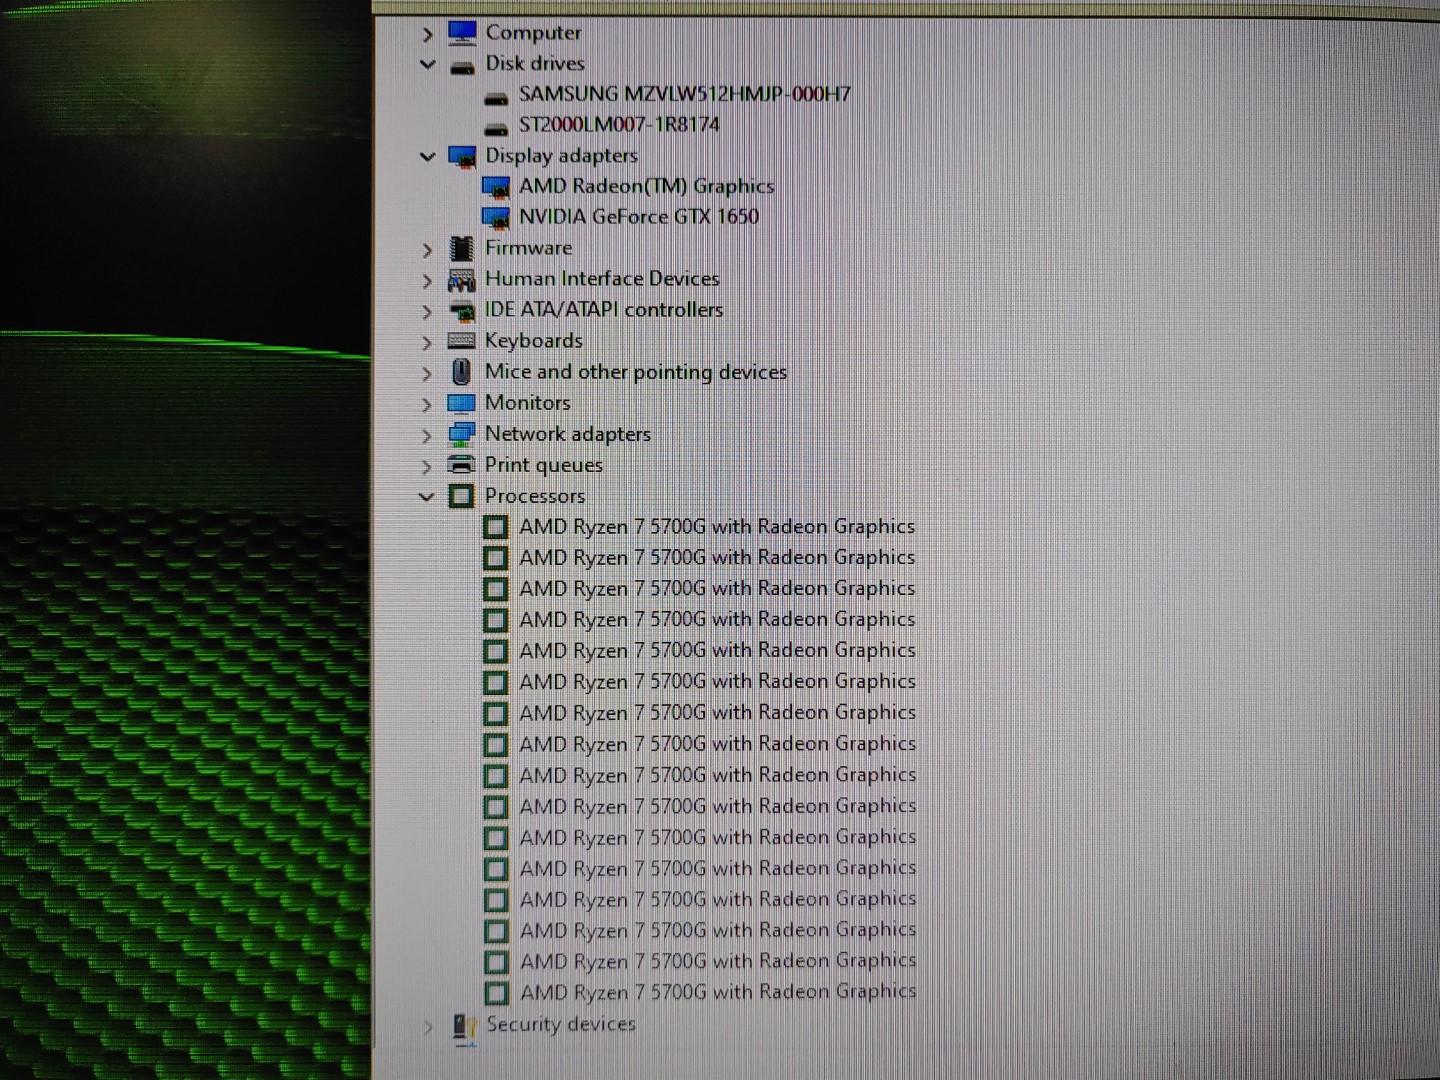Screen dimensions: 1440x1080
Task: Select the Human Interface Devices label
Action: pyautogui.click(x=602, y=279)
